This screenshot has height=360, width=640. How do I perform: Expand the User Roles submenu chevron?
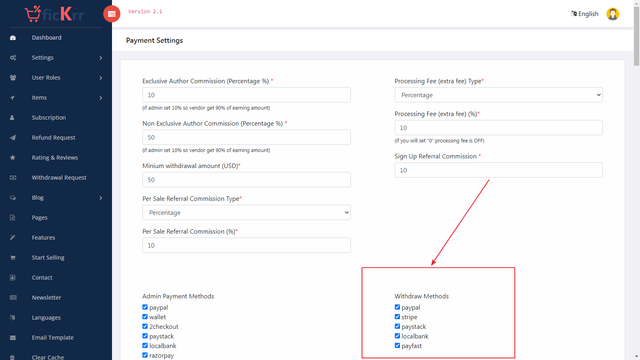tap(100, 78)
